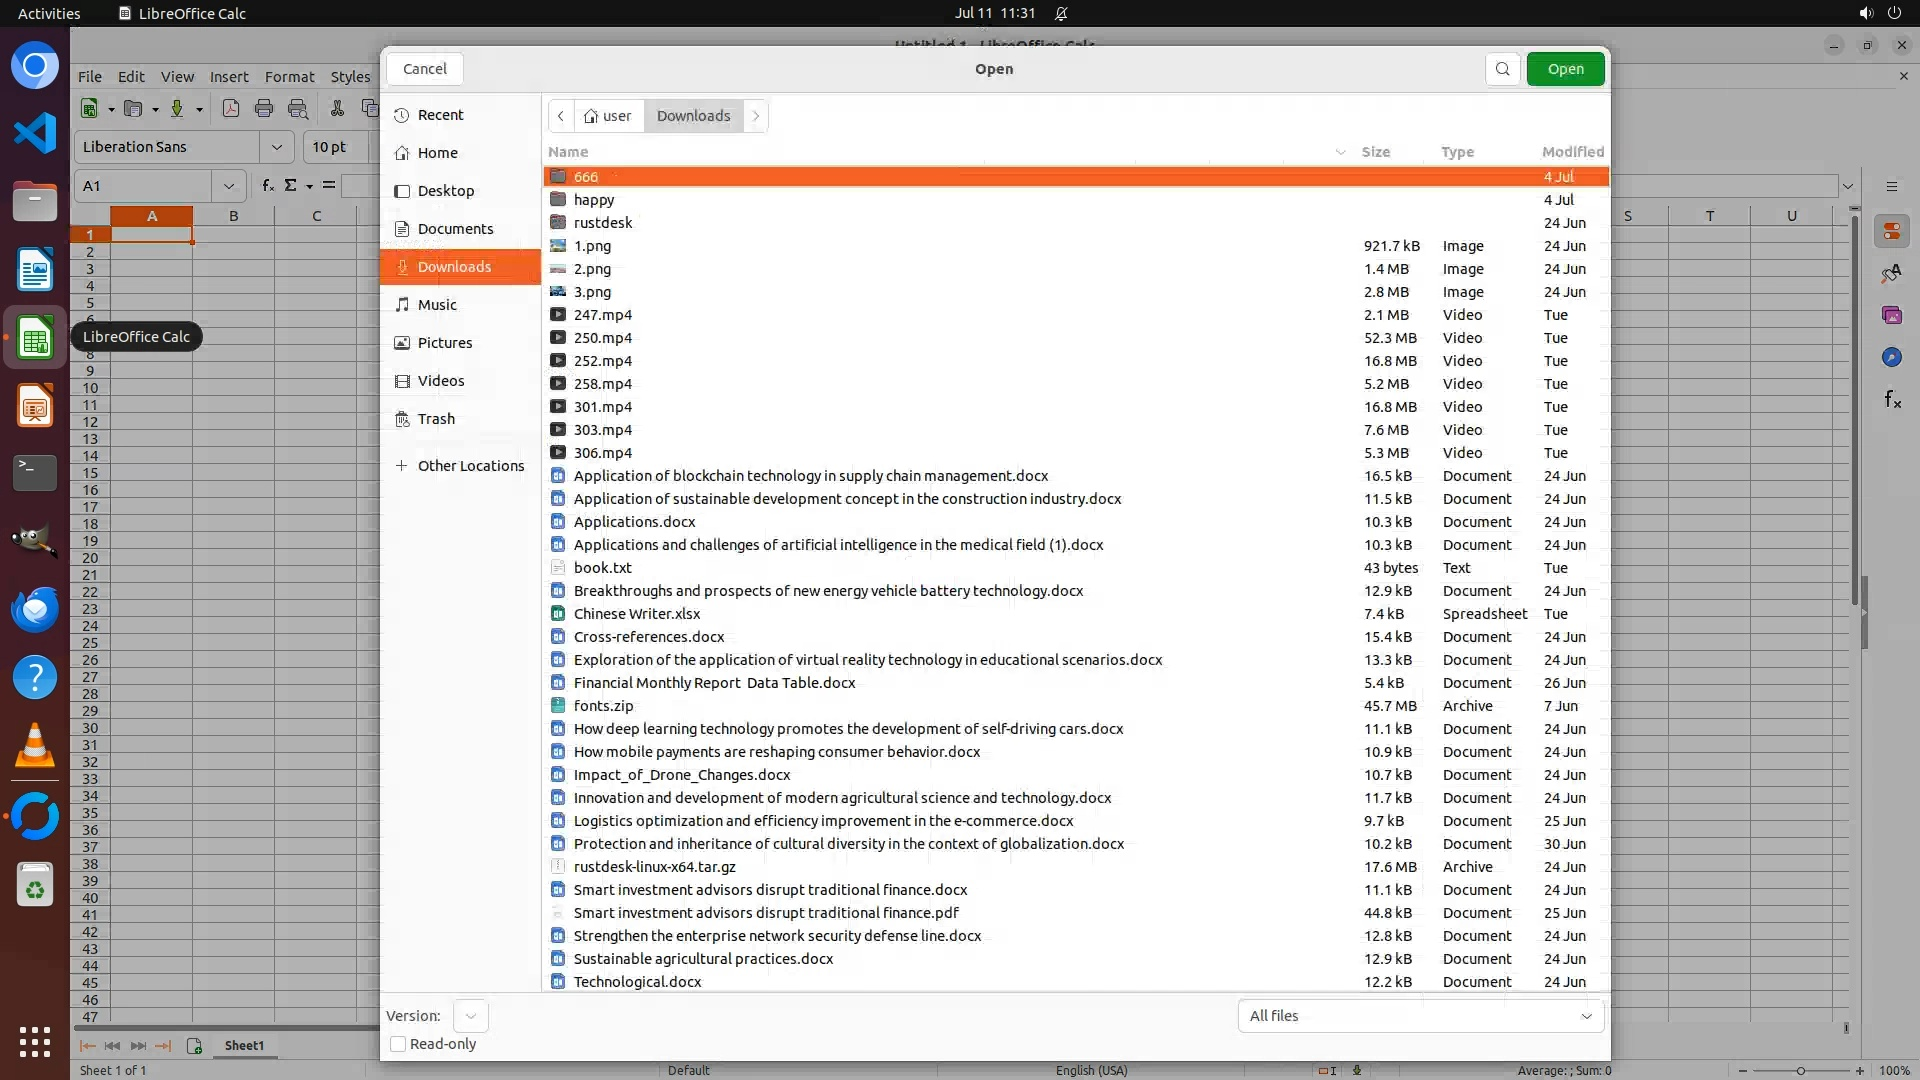The image size is (1920, 1080).
Task: Open the All files filter dropdown
Action: 1420,1016
